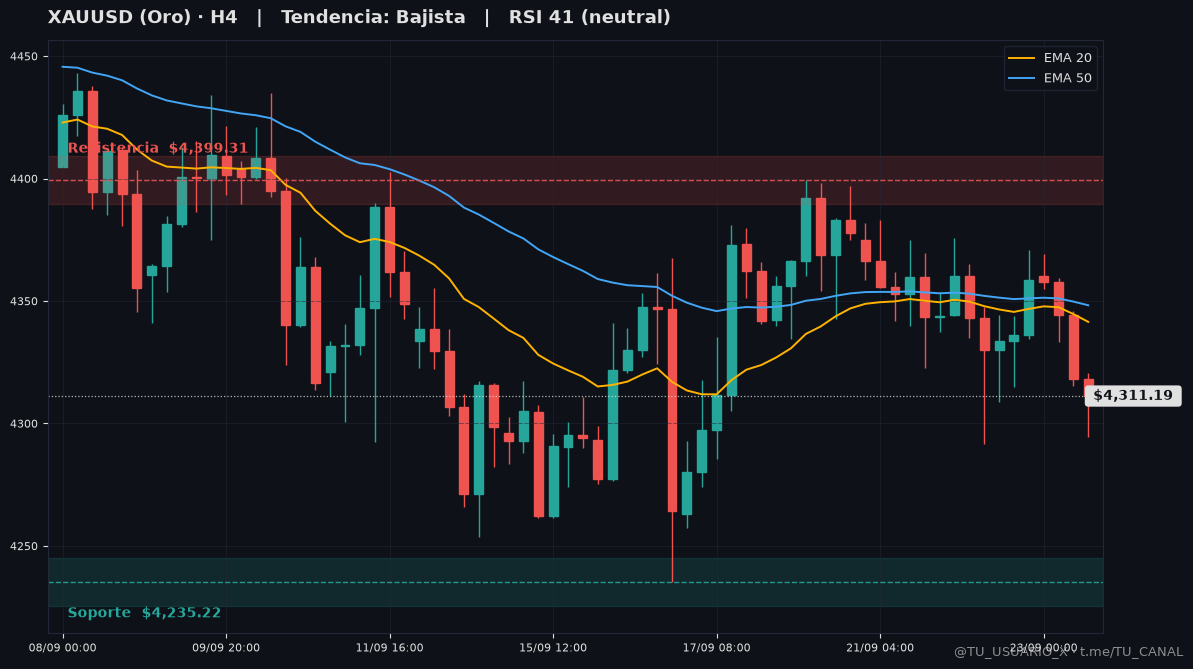The width and height of the screenshot is (1193, 669).
Task: Click the current price tag '$4,311.19'
Action: 1133,396
